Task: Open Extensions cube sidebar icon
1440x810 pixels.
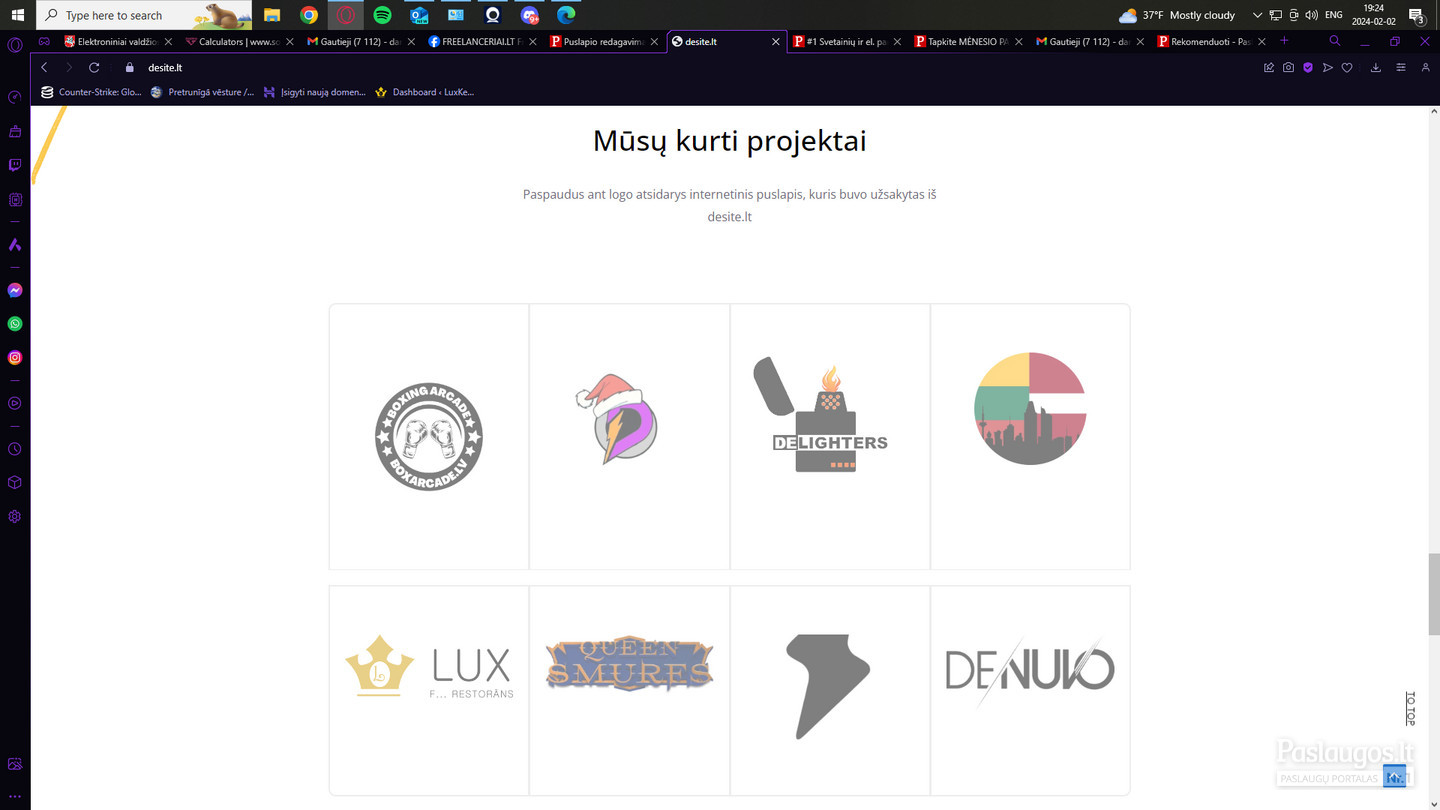Action: [x=15, y=482]
